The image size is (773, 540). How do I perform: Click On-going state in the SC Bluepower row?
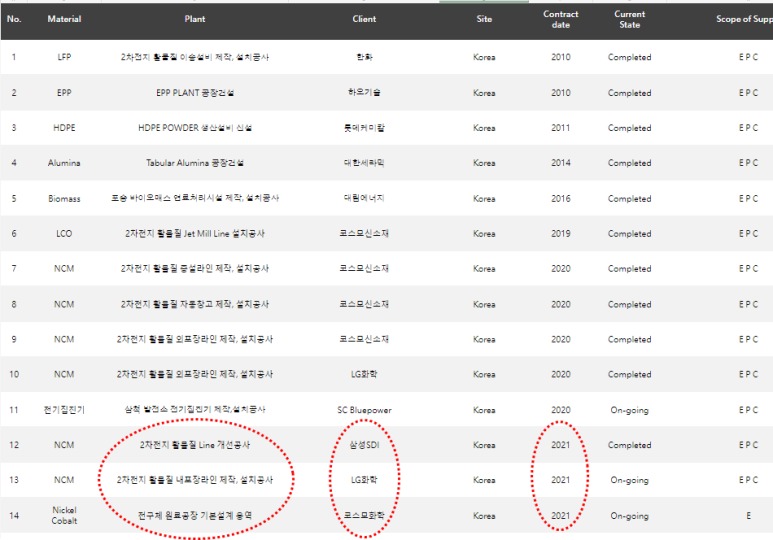tap(630, 410)
